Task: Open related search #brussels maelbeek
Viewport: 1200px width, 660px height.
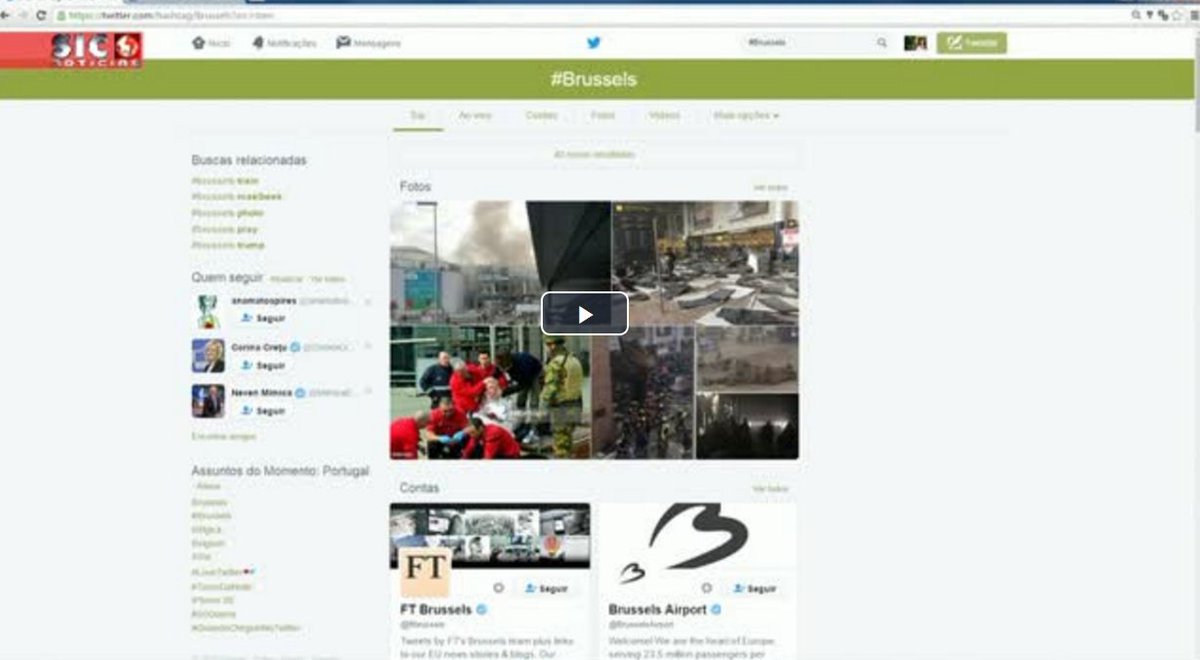Action: [x=237, y=197]
